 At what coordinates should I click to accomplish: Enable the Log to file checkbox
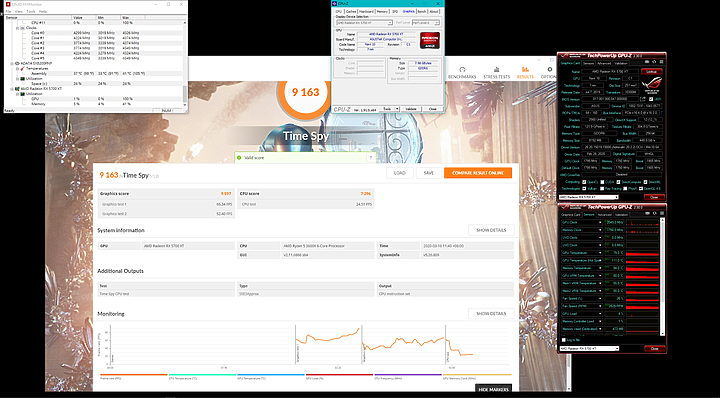563,340
